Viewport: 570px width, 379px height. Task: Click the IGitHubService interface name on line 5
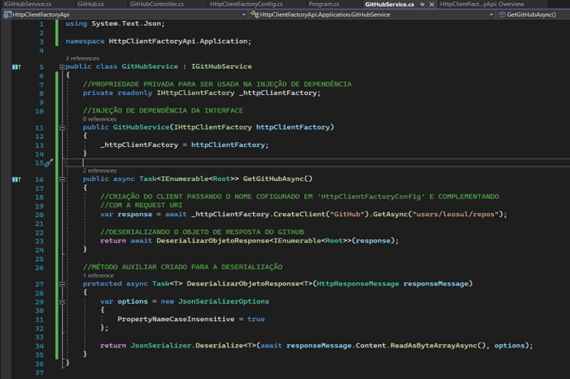click(x=221, y=66)
